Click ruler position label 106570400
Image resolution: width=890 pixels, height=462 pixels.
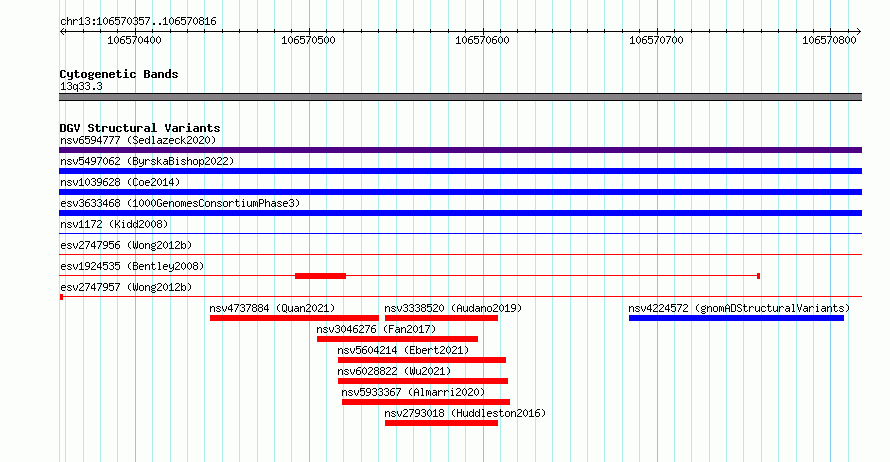click(134, 40)
